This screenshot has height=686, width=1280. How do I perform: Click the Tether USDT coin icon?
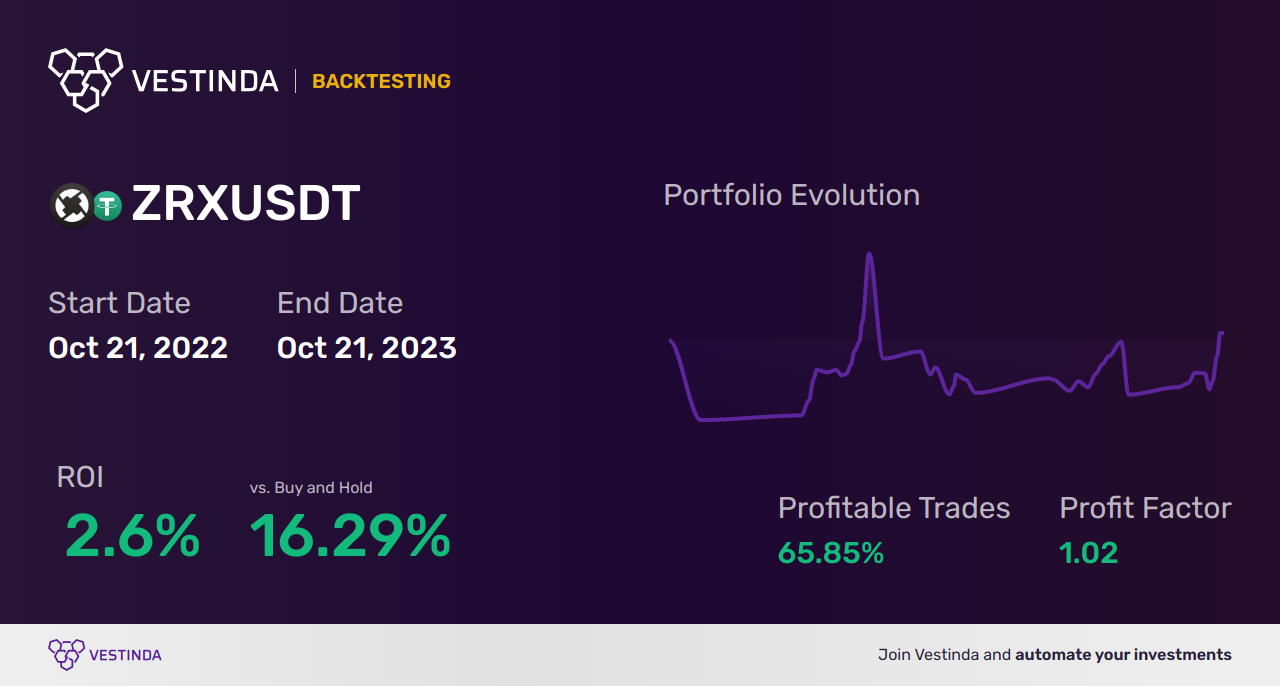107,206
